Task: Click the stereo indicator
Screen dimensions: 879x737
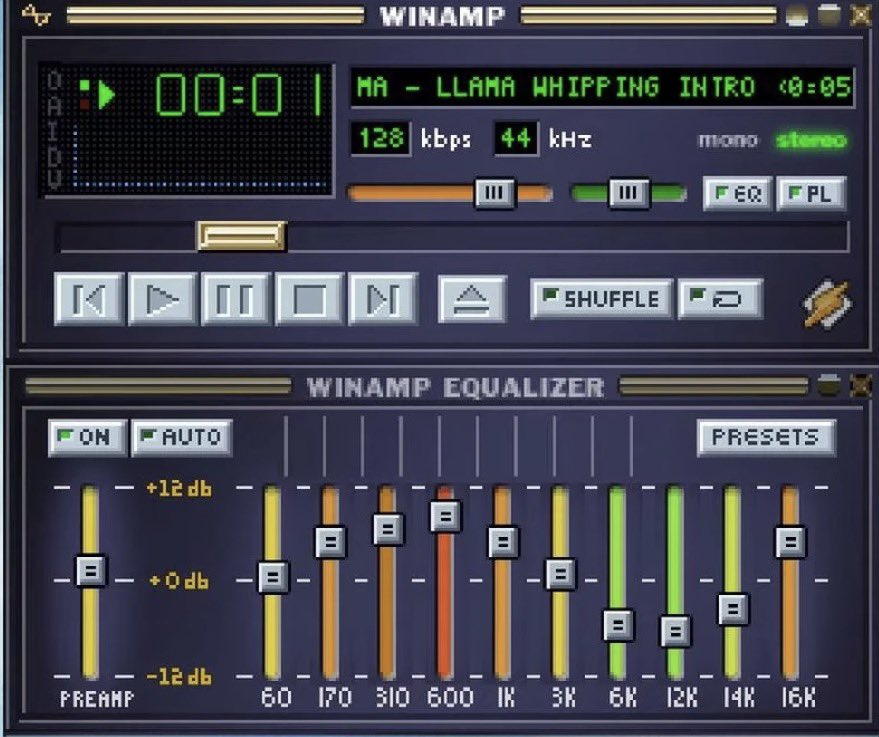Action: [811, 140]
